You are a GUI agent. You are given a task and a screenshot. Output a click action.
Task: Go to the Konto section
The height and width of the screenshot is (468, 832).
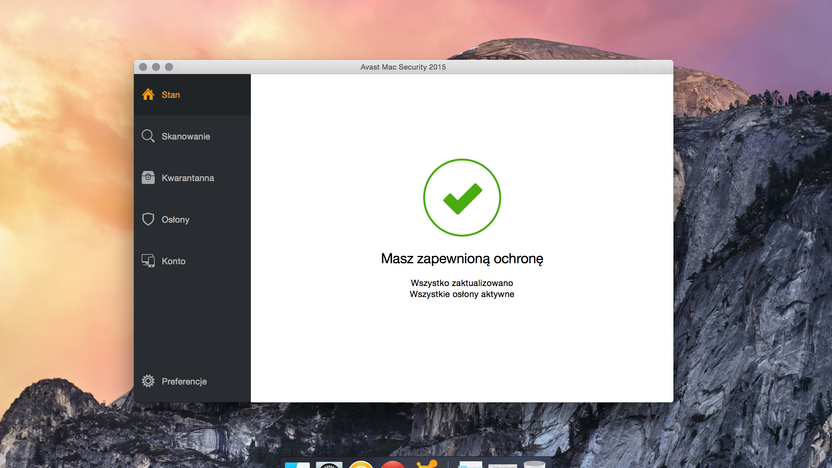(192, 261)
